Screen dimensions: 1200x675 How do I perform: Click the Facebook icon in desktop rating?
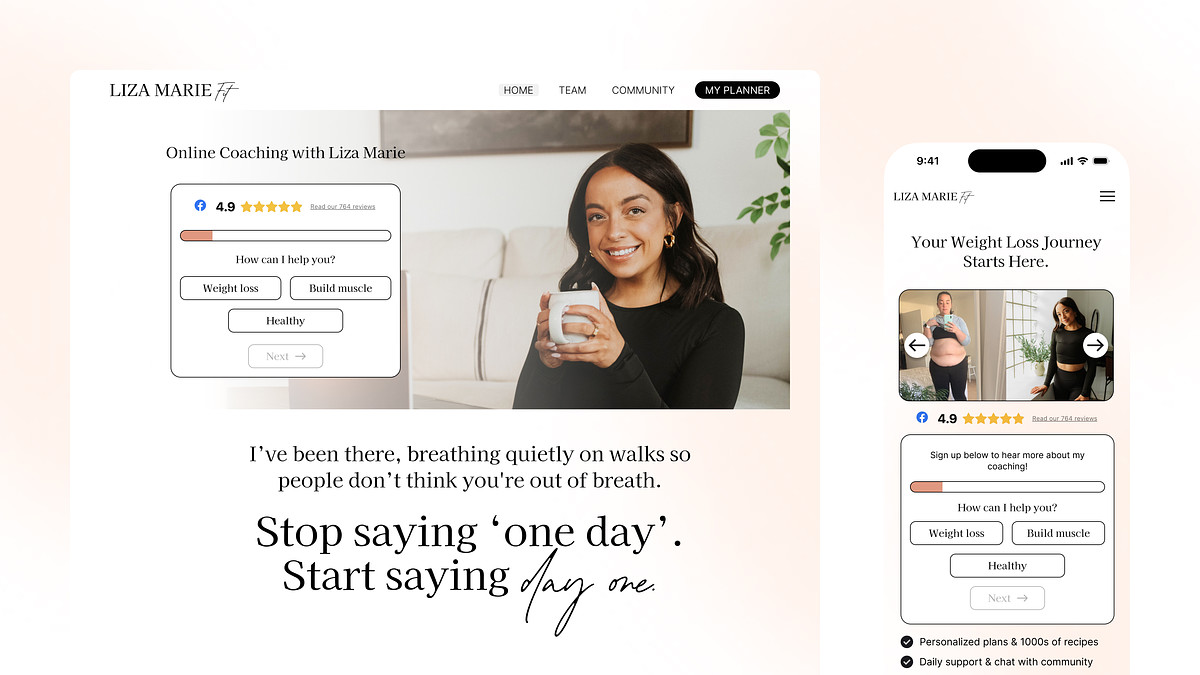(x=200, y=205)
